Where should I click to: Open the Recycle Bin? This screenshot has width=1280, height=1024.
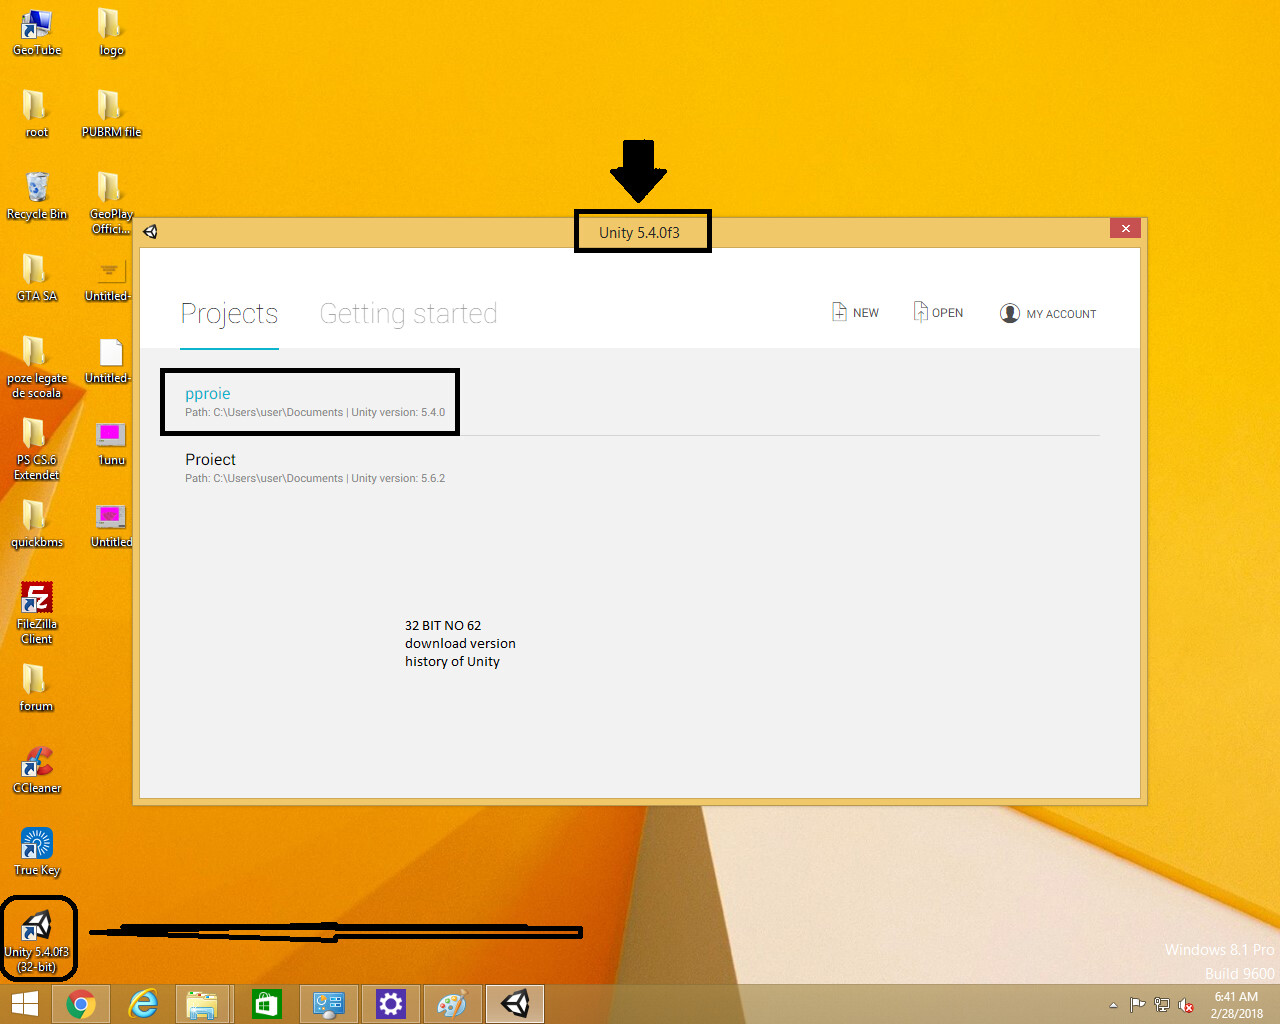37,195
